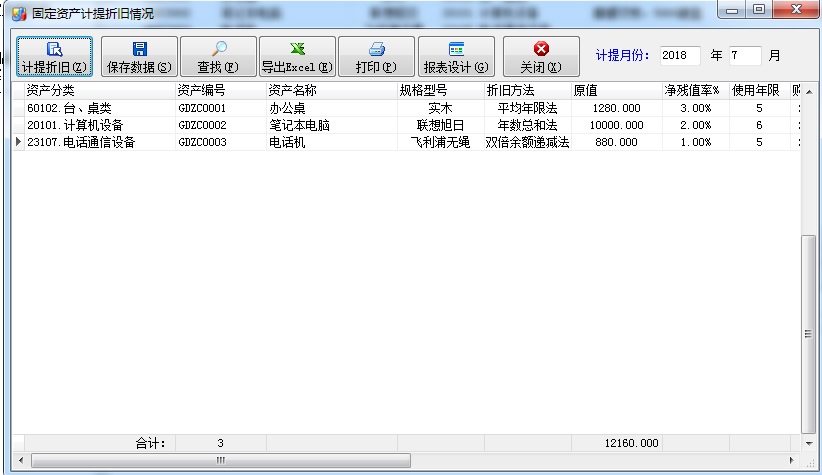
Task: Click specification cell 飞利浦无绳
Action: [x=440, y=142]
